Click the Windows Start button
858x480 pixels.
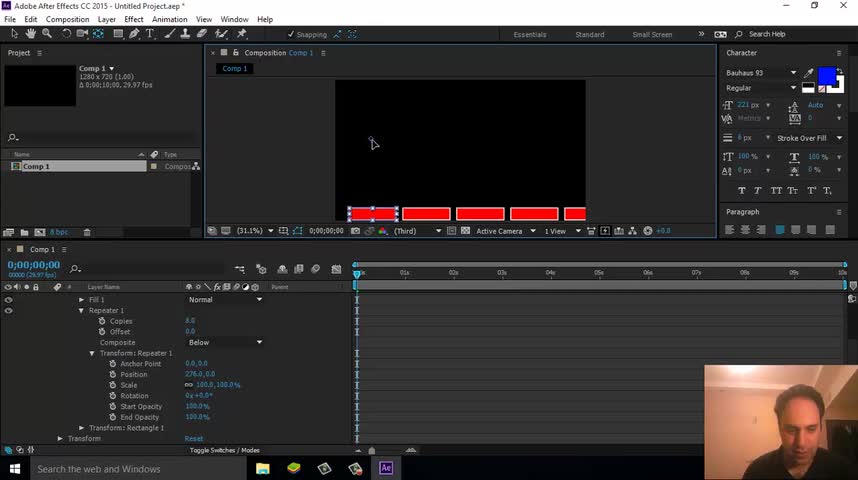15,469
